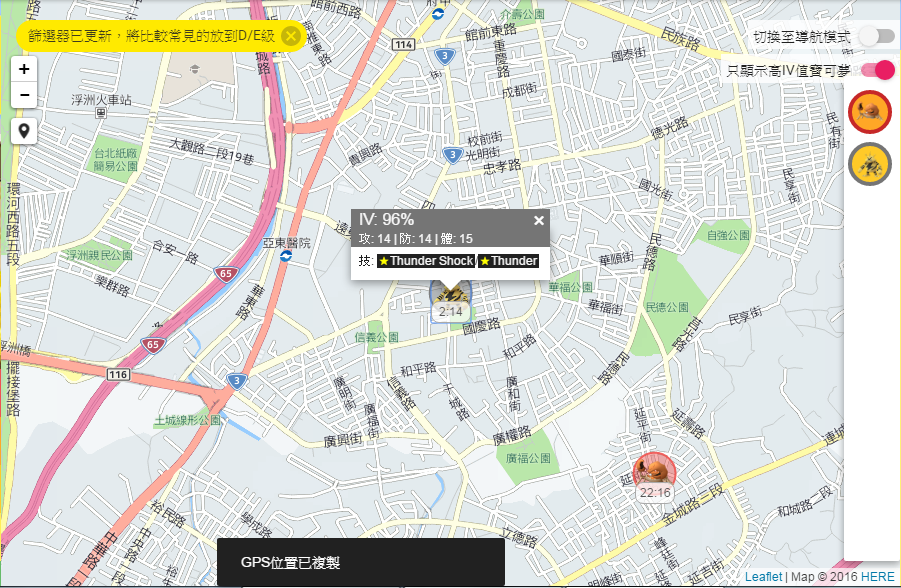Select the Krabby filter icon in sidebar
This screenshot has height=588, width=901.
[x=869, y=112]
